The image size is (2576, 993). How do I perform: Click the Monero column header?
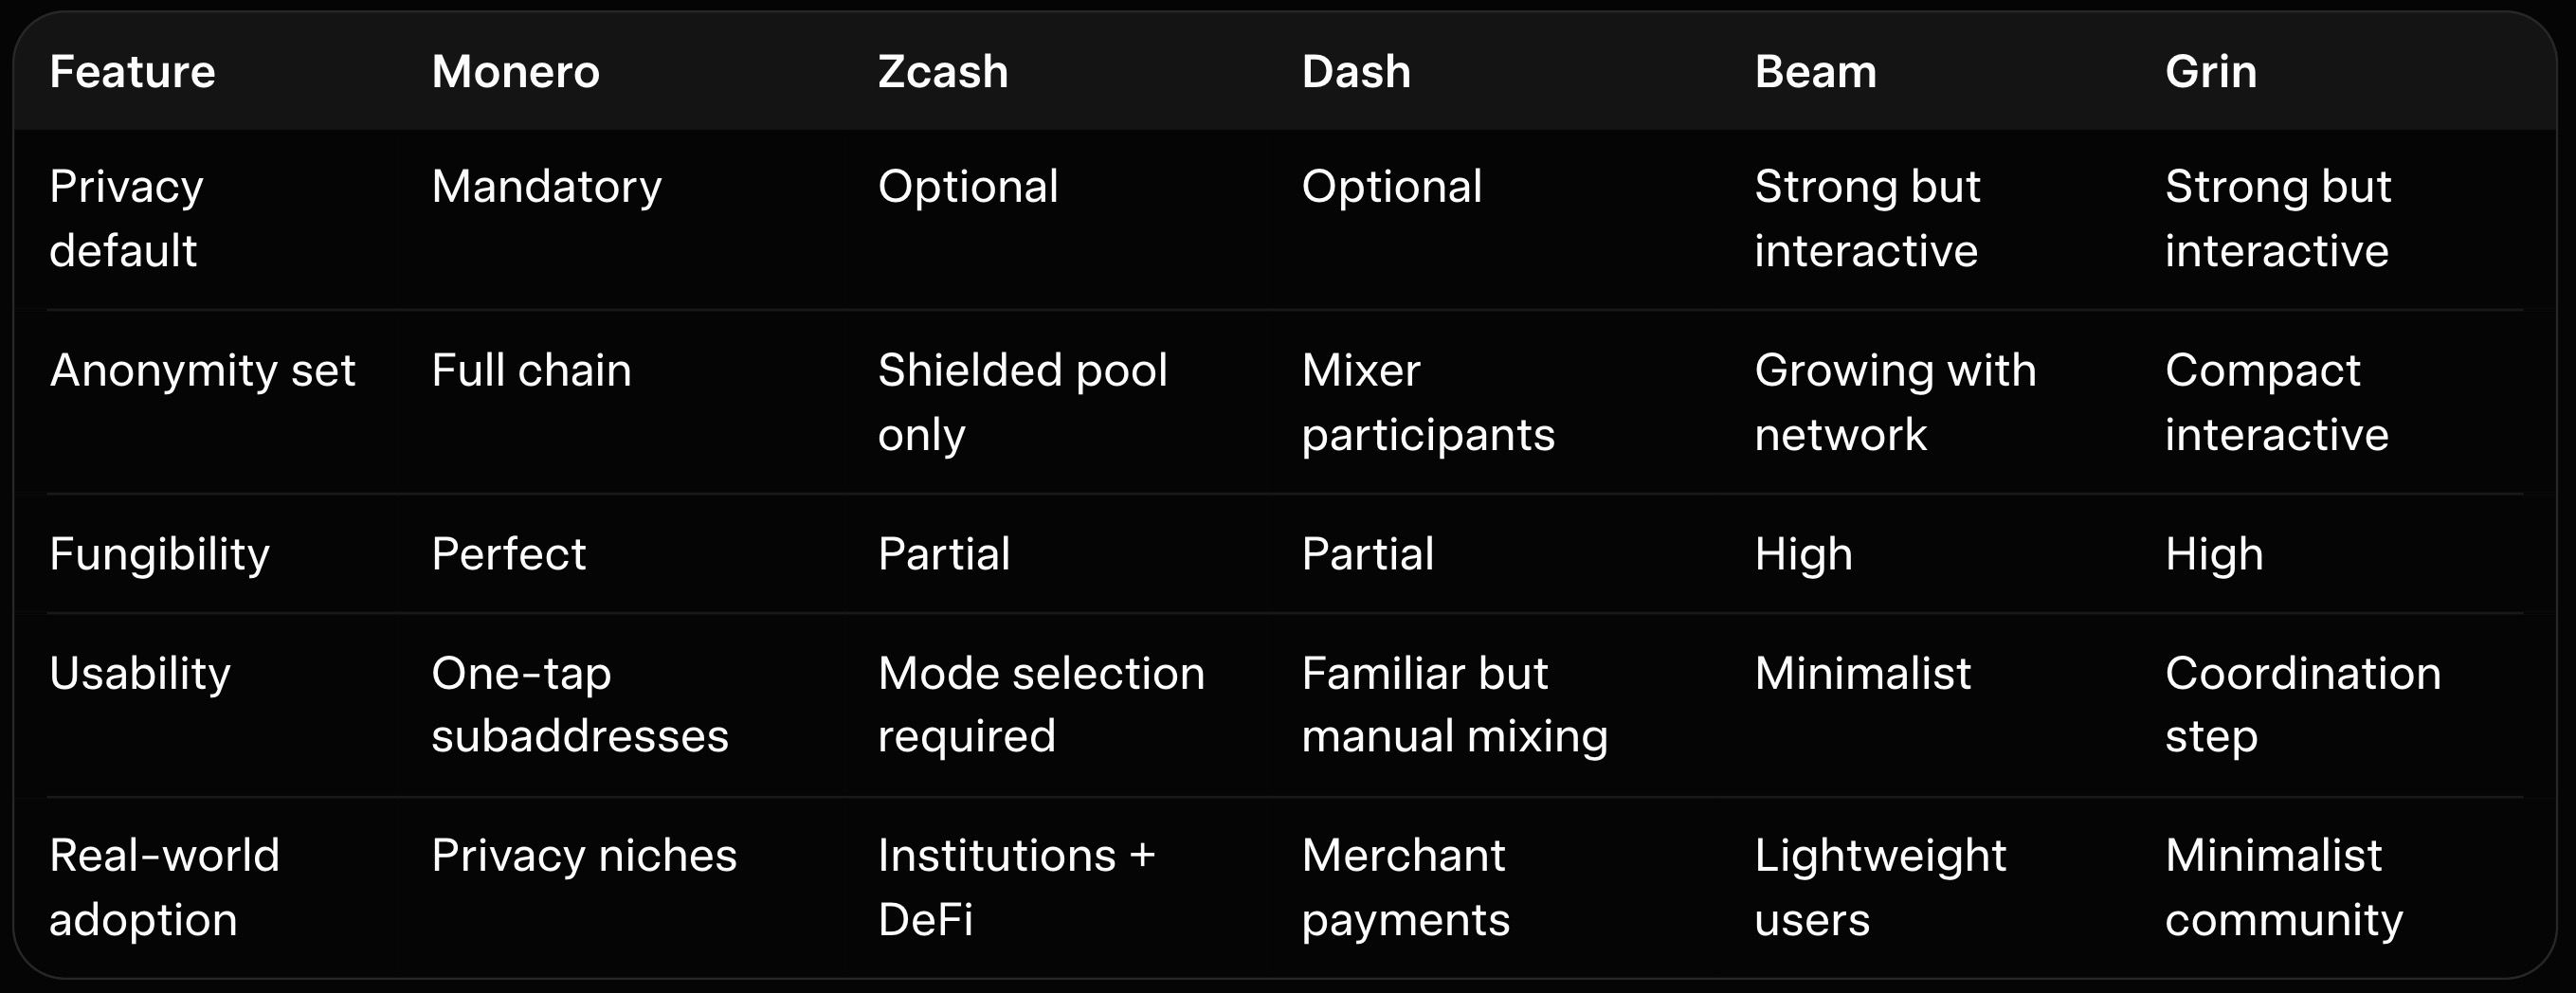[x=515, y=72]
